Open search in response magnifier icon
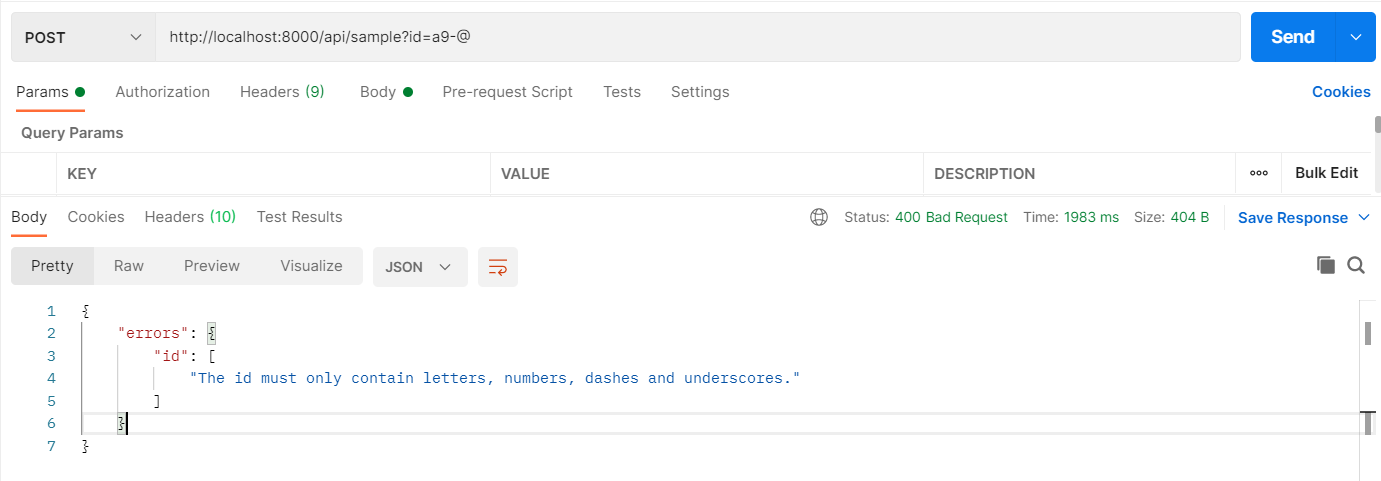This screenshot has height=481, width=1381. 1356,265
